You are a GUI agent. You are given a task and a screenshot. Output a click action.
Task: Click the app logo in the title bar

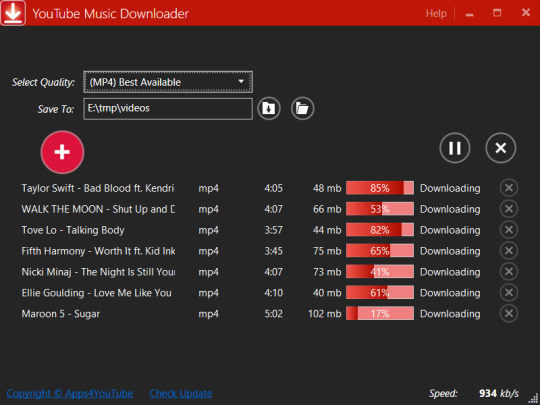[x=13, y=13]
